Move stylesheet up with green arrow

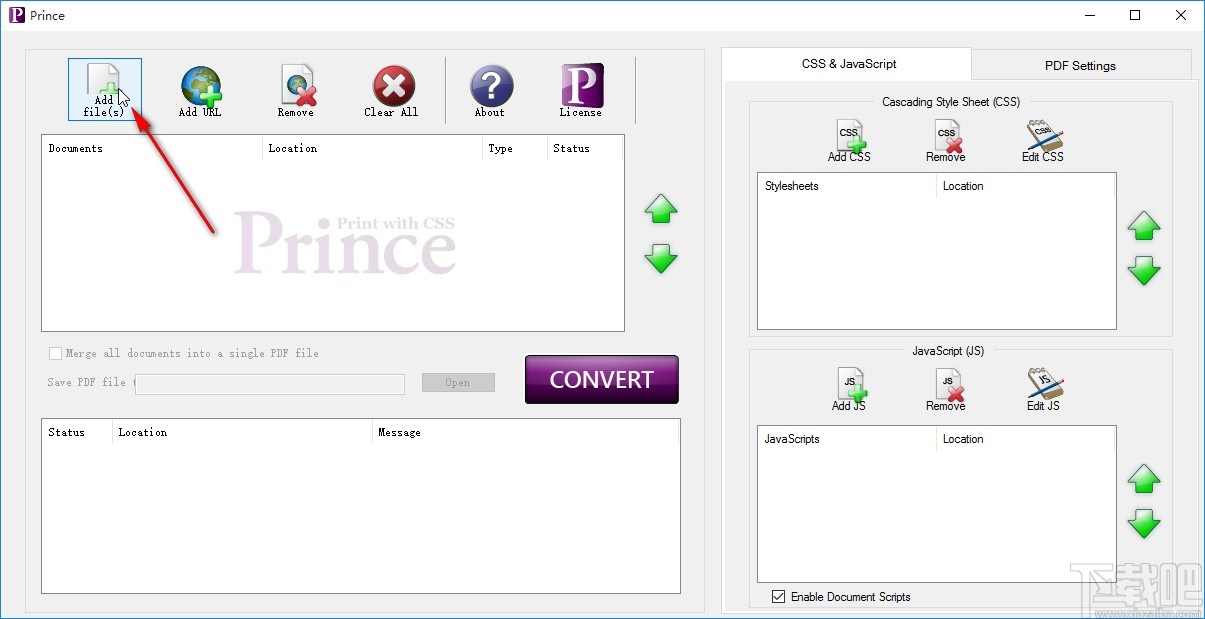click(1144, 226)
